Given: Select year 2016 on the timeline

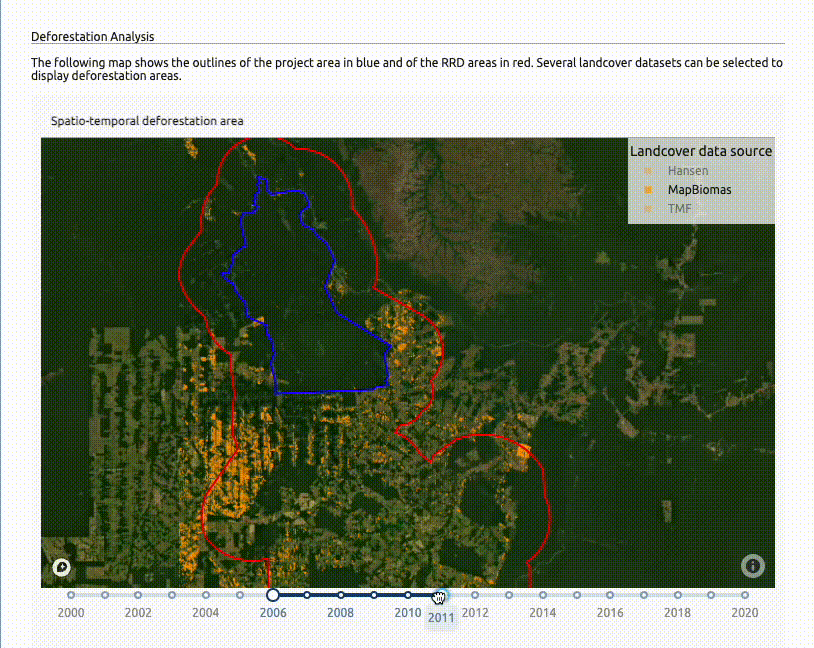Looking at the screenshot, I should pos(610,595).
